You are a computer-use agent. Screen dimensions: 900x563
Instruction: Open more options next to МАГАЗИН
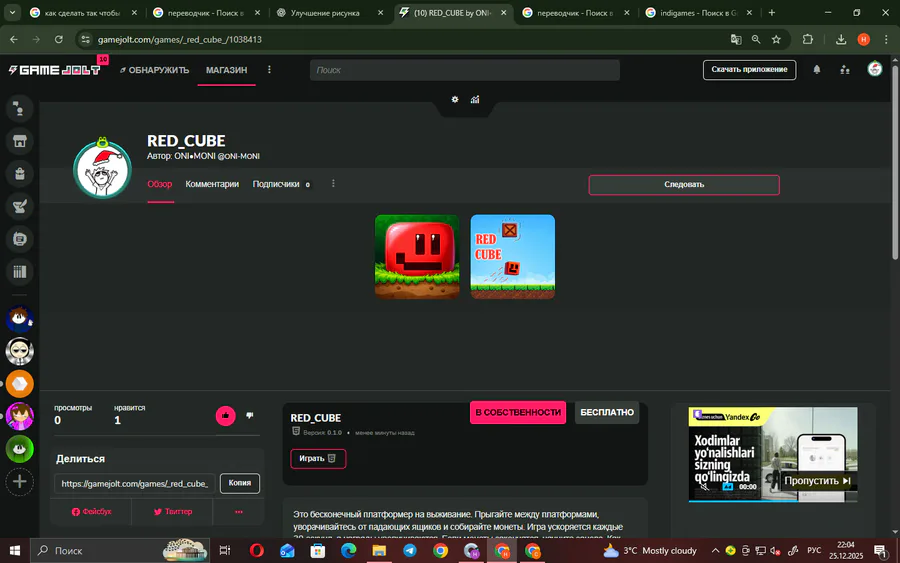[269, 70]
